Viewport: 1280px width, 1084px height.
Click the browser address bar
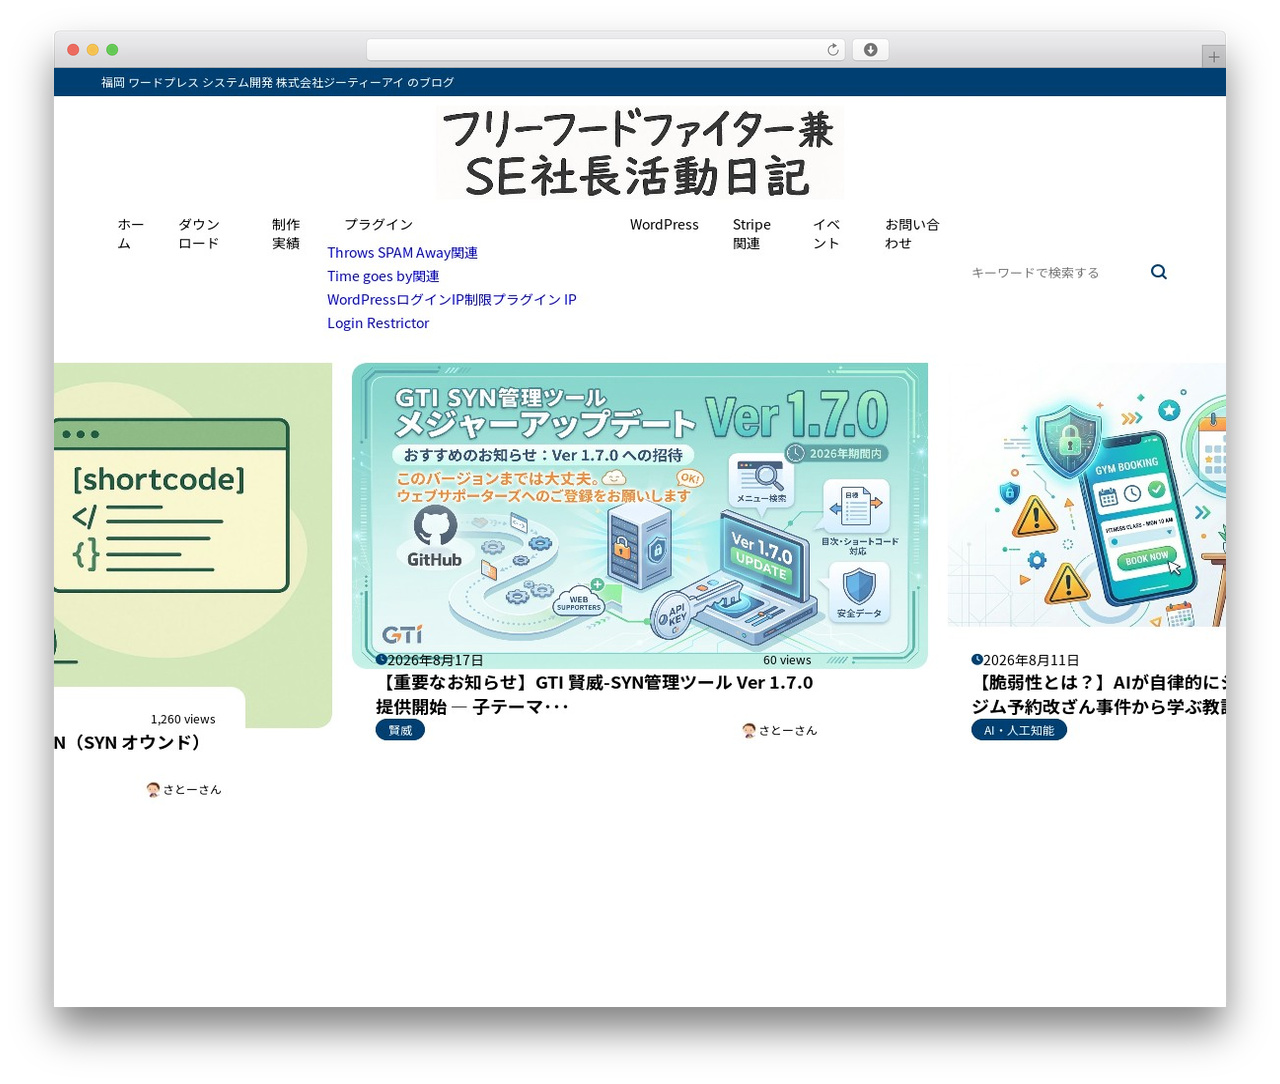coord(606,50)
